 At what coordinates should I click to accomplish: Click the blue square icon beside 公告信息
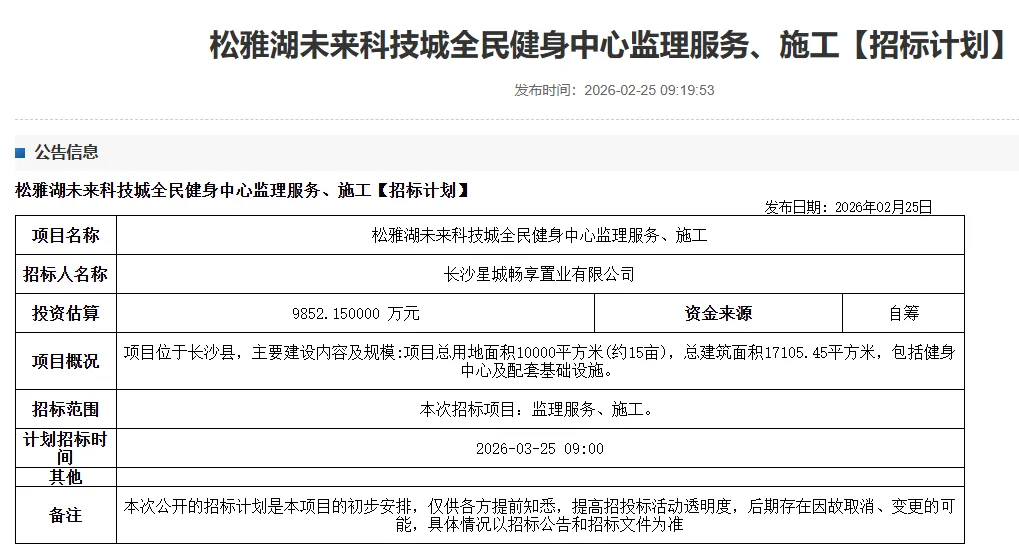[x=20, y=153]
